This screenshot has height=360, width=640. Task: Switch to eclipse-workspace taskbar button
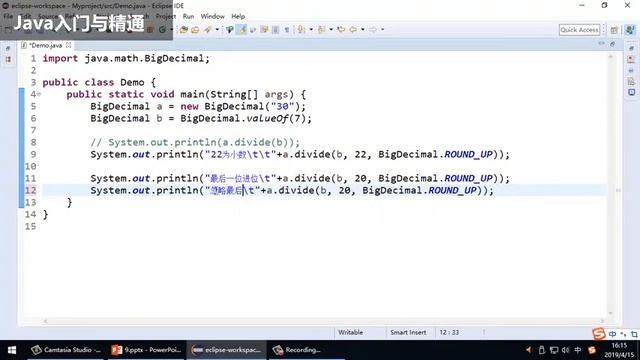pyautogui.click(x=227, y=350)
